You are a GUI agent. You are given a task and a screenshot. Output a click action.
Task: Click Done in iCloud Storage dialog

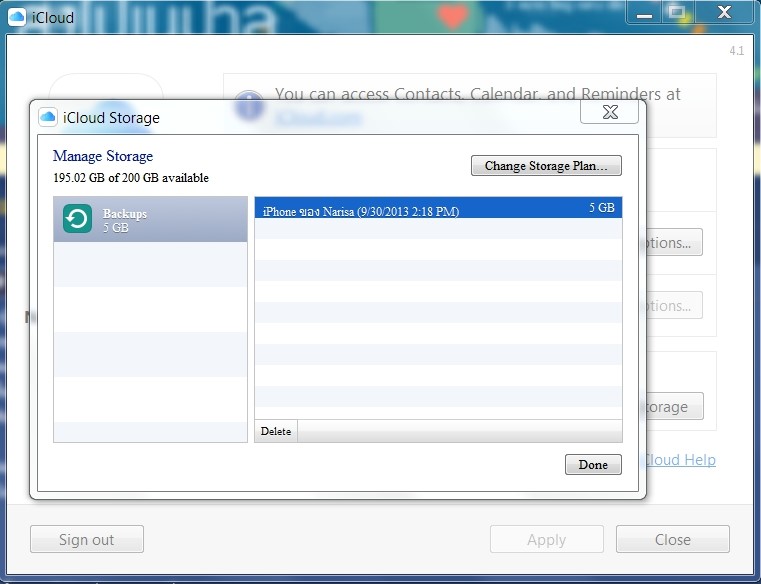593,465
